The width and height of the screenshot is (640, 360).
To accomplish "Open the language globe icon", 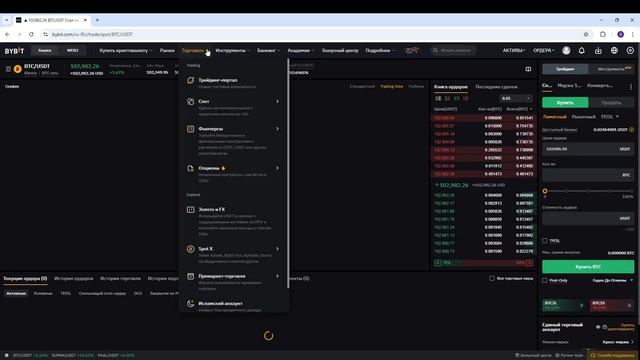I will pos(614,50).
